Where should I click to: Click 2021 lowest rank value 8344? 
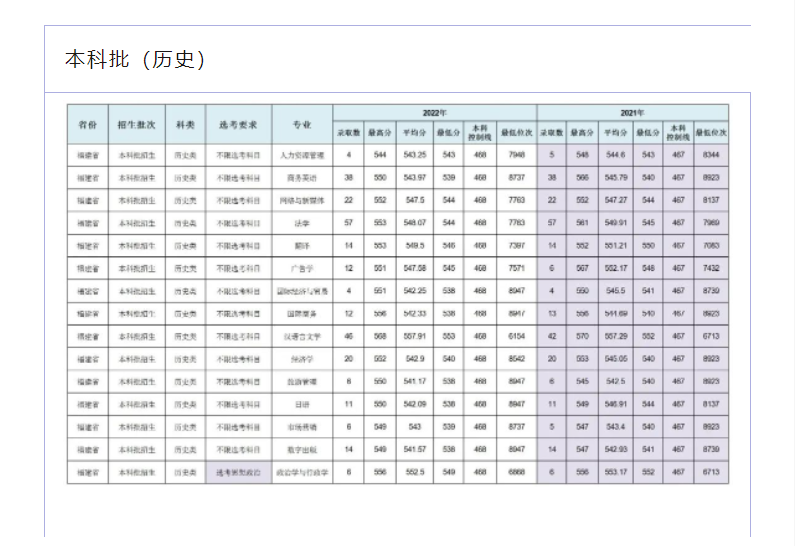pos(711,155)
